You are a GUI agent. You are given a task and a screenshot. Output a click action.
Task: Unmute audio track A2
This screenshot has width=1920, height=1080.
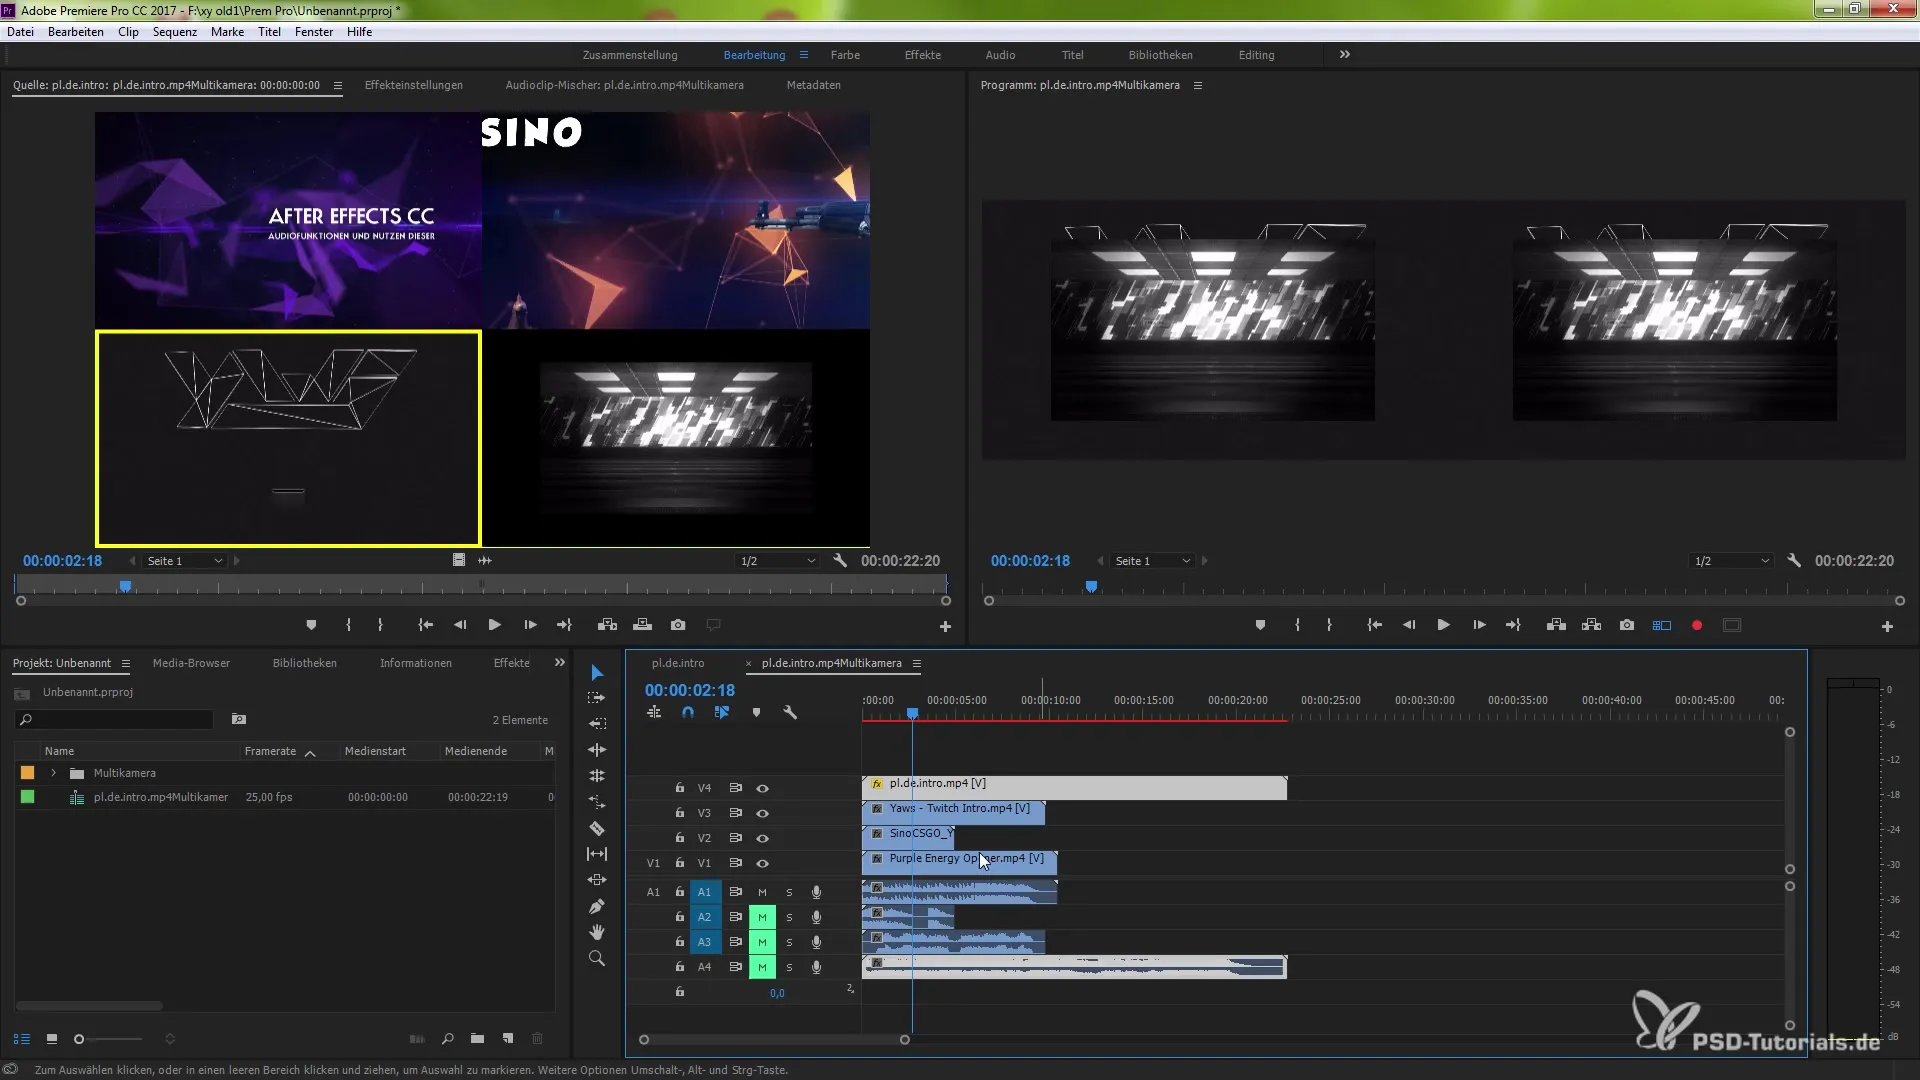(762, 917)
